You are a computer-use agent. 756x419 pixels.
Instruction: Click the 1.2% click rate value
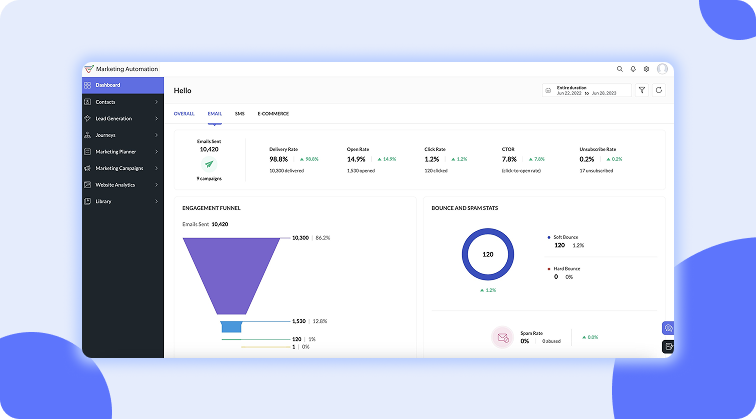(x=432, y=159)
